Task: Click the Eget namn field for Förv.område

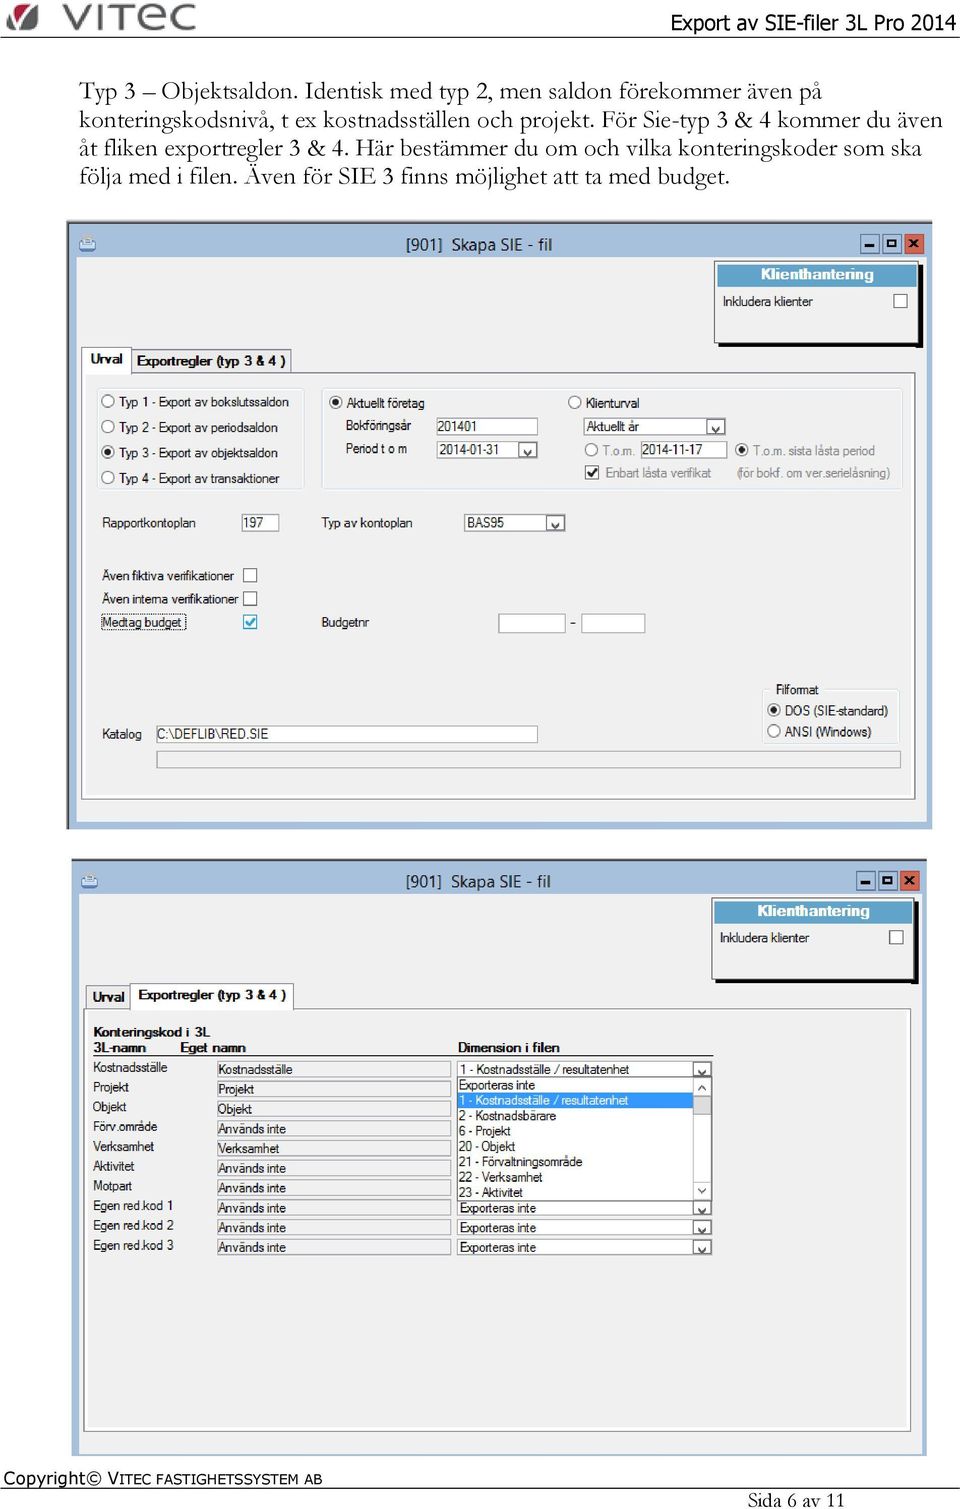Action: (334, 1128)
